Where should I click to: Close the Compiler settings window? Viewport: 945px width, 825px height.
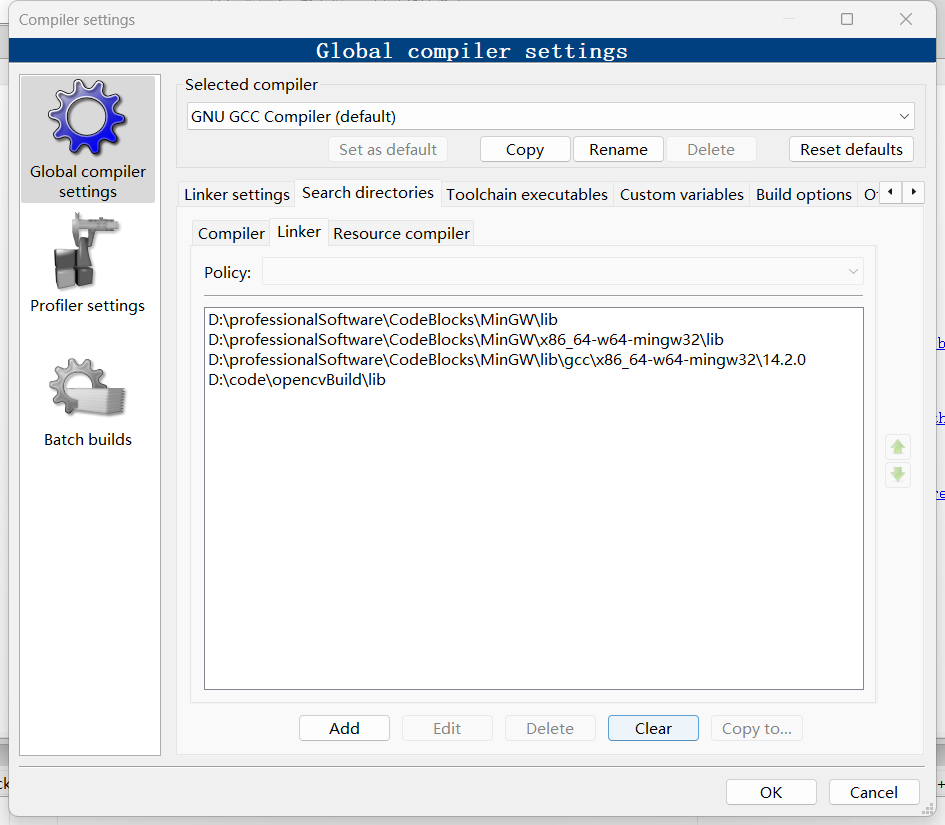[x=906, y=19]
